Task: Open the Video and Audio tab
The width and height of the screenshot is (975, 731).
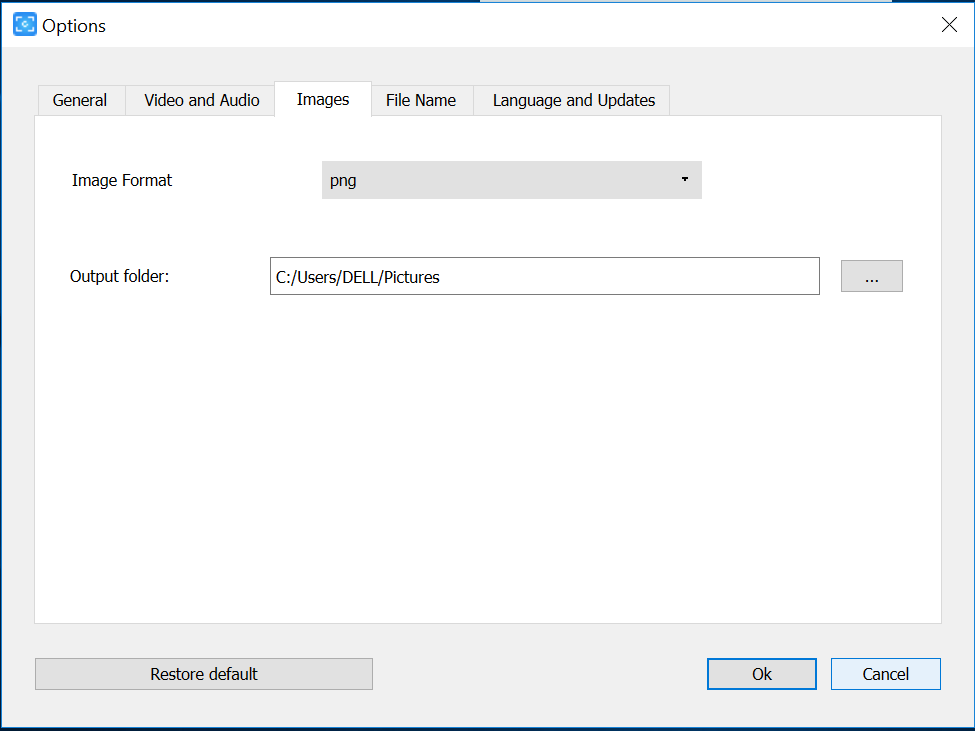Action: [201, 100]
